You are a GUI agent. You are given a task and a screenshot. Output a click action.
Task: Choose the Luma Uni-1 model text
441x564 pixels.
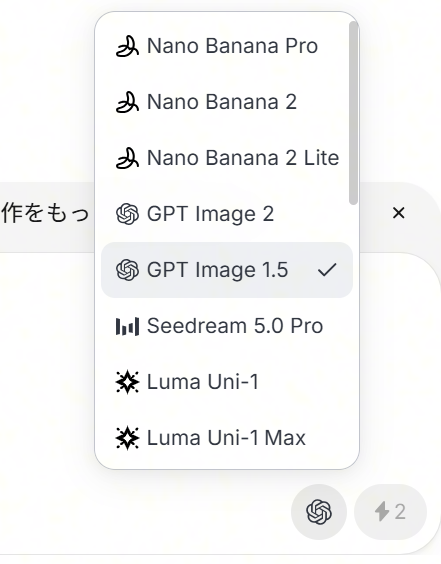click(203, 382)
